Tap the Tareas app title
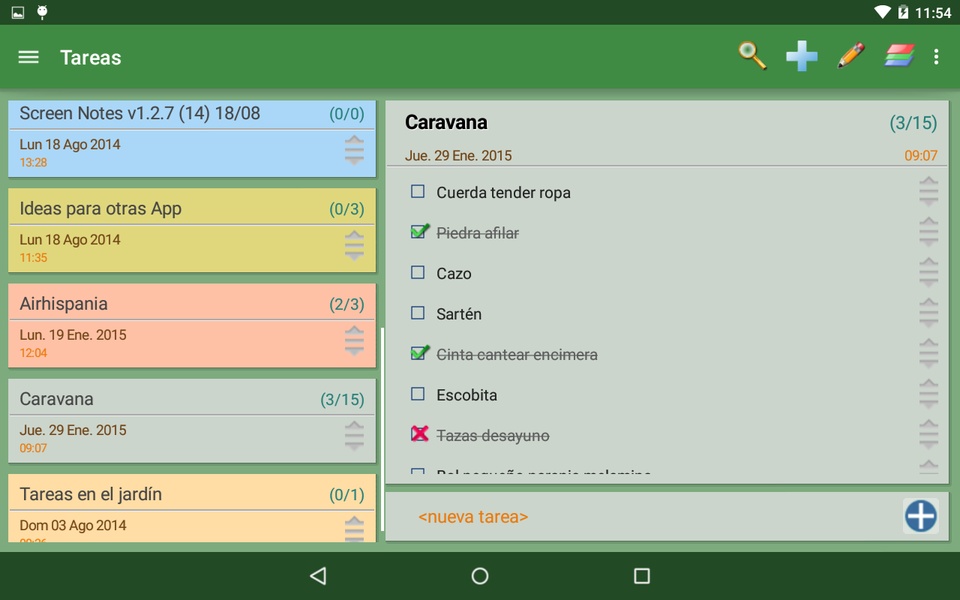 (x=91, y=57)
